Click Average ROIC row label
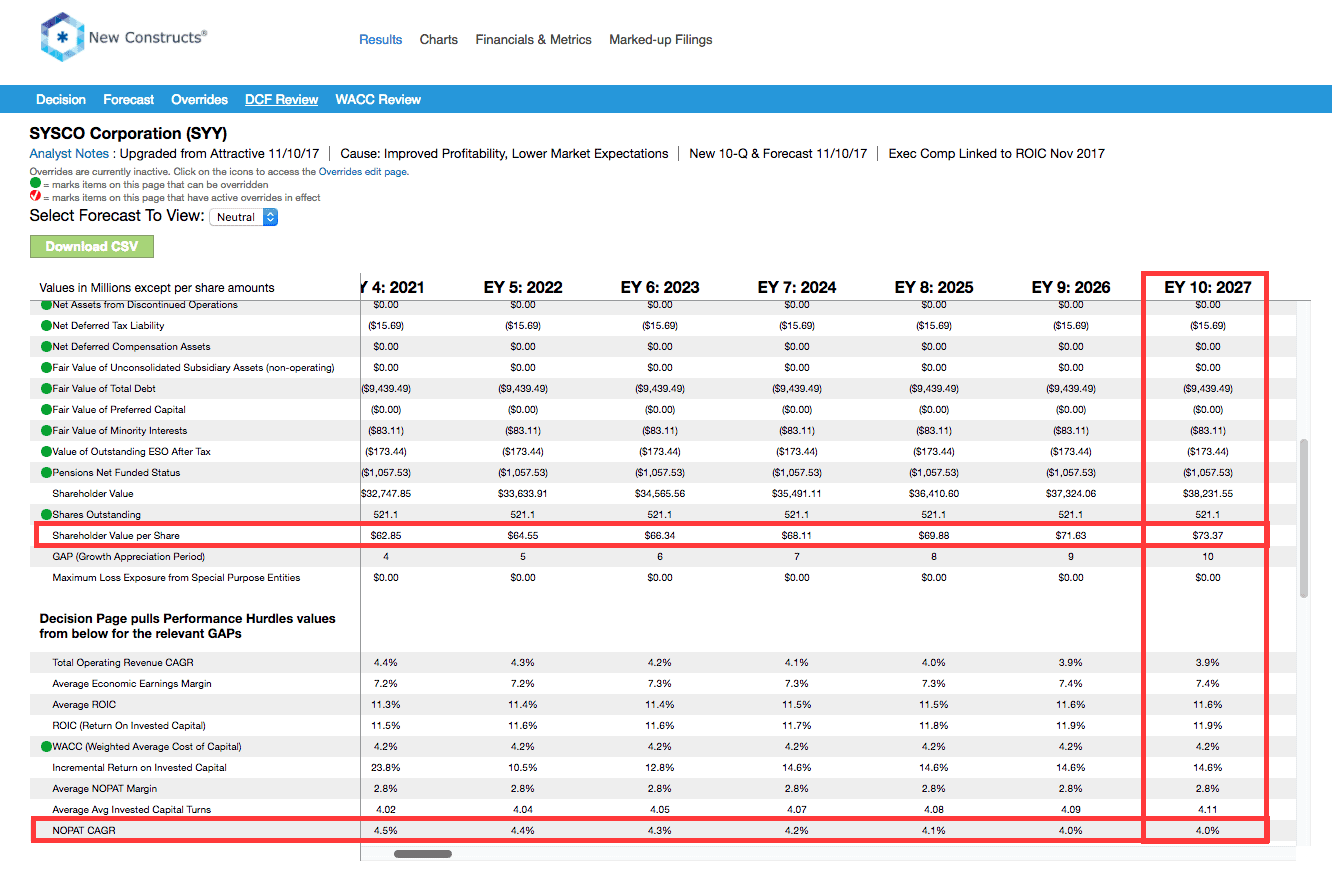This screenshot has width=1332, height=877. coord(84,705)
